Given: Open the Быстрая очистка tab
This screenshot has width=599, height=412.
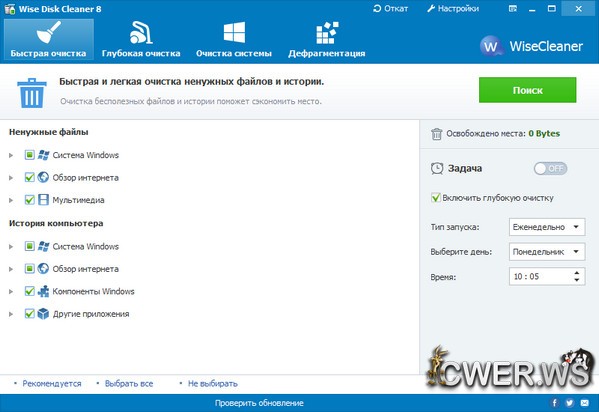Looking at the screenshot, I should (x=49, y=39).
